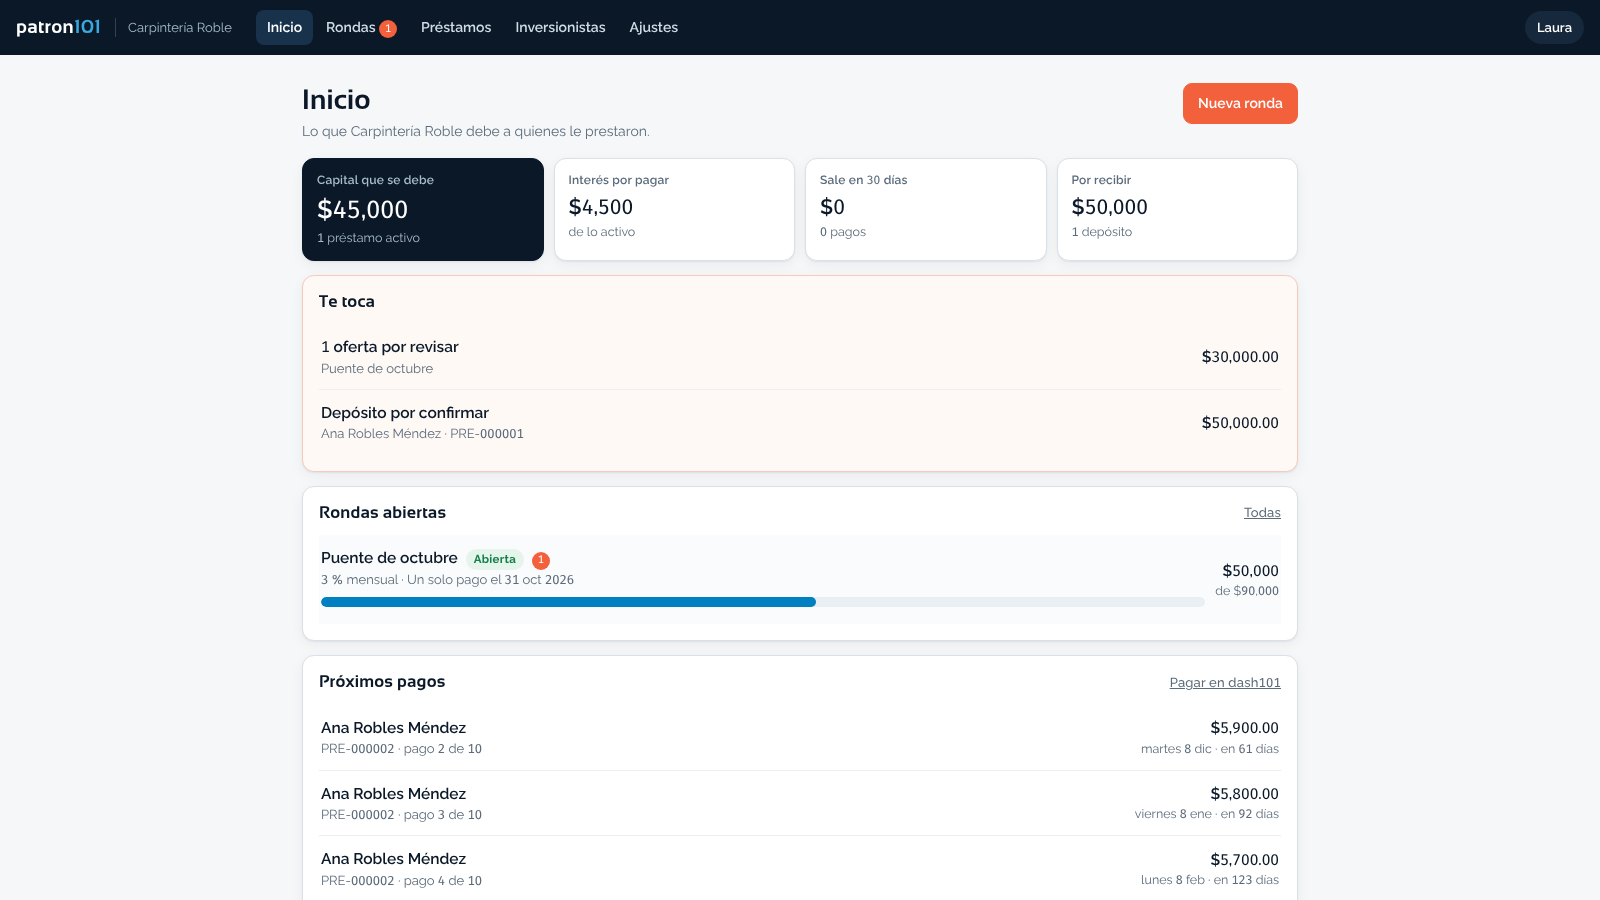This screenshot has height=900, width=1600.
Task: Open the Inicio nav tab
Action: click(x=284, y=27)
